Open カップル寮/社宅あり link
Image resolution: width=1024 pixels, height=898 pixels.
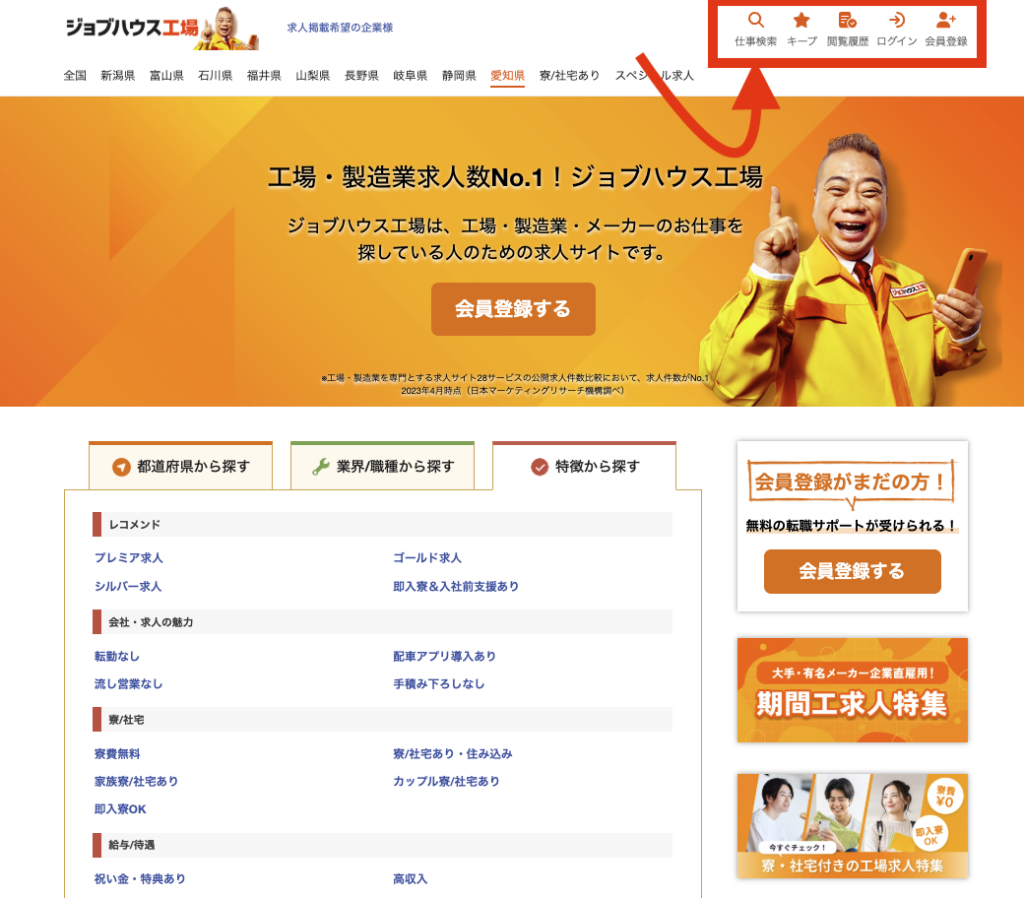446,781
